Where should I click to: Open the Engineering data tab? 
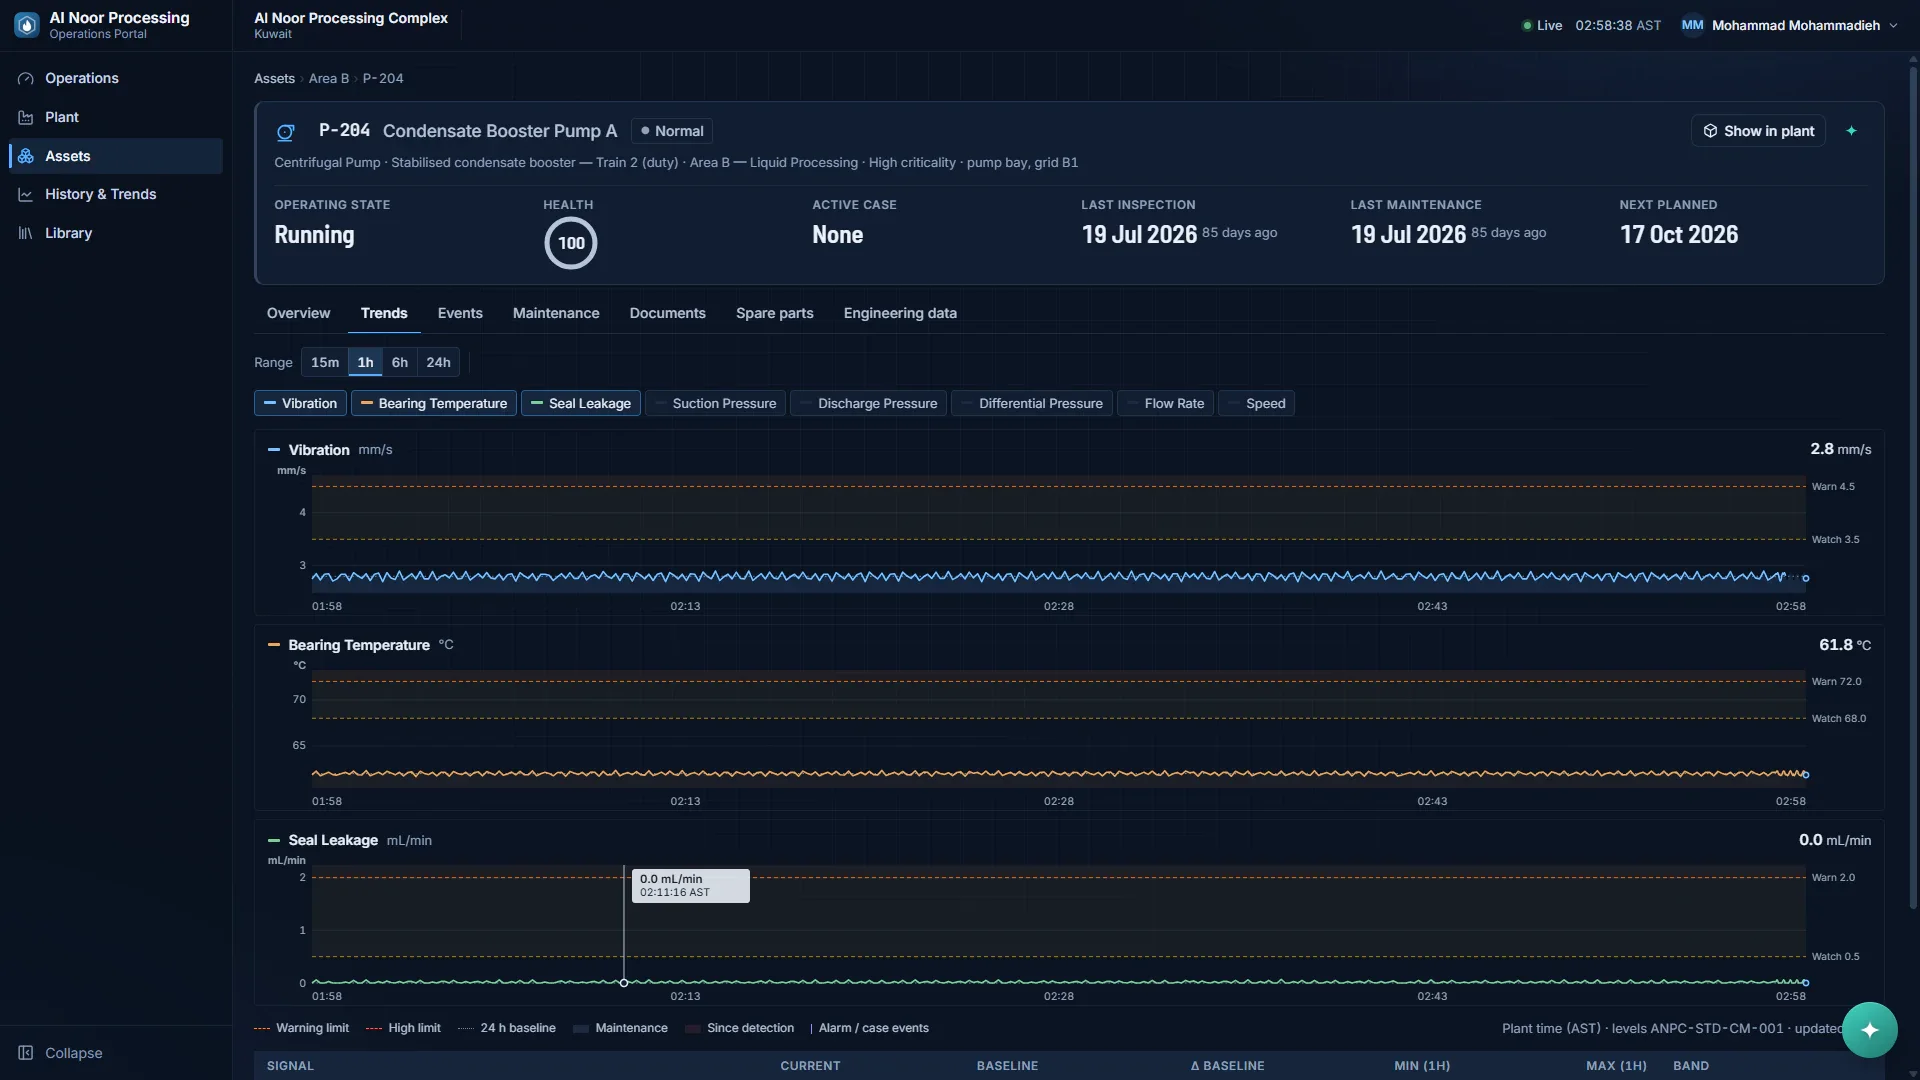coord(900,313)
